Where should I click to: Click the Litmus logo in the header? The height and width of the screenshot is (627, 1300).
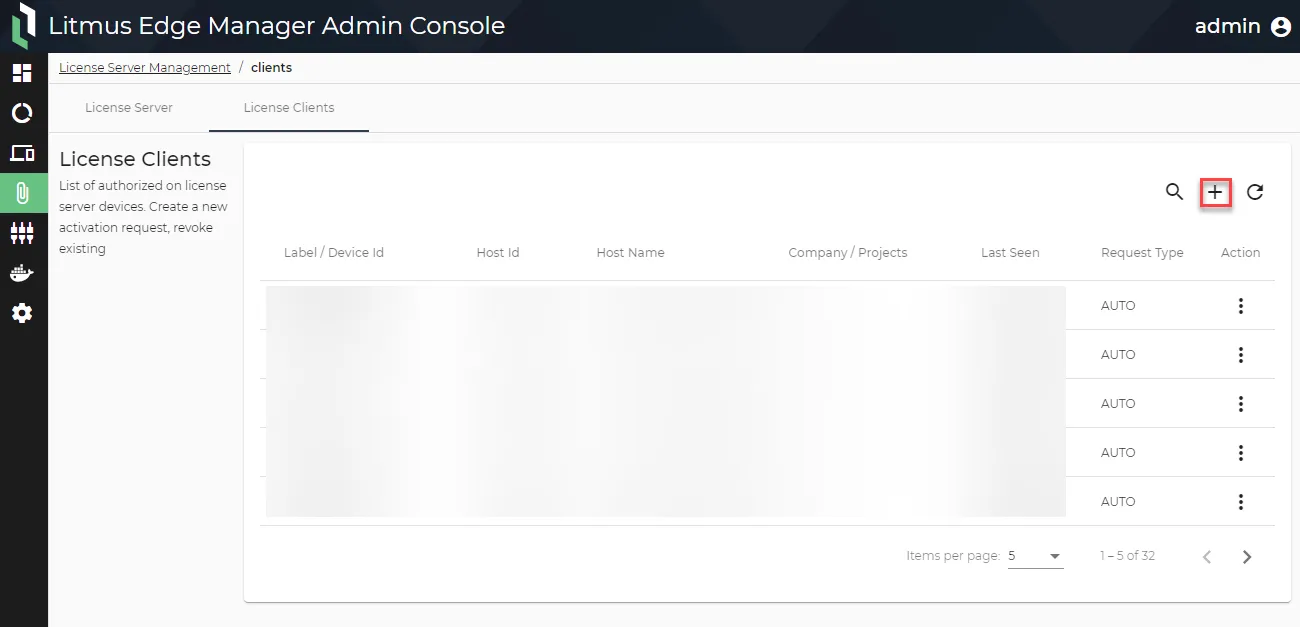point(23,26)
